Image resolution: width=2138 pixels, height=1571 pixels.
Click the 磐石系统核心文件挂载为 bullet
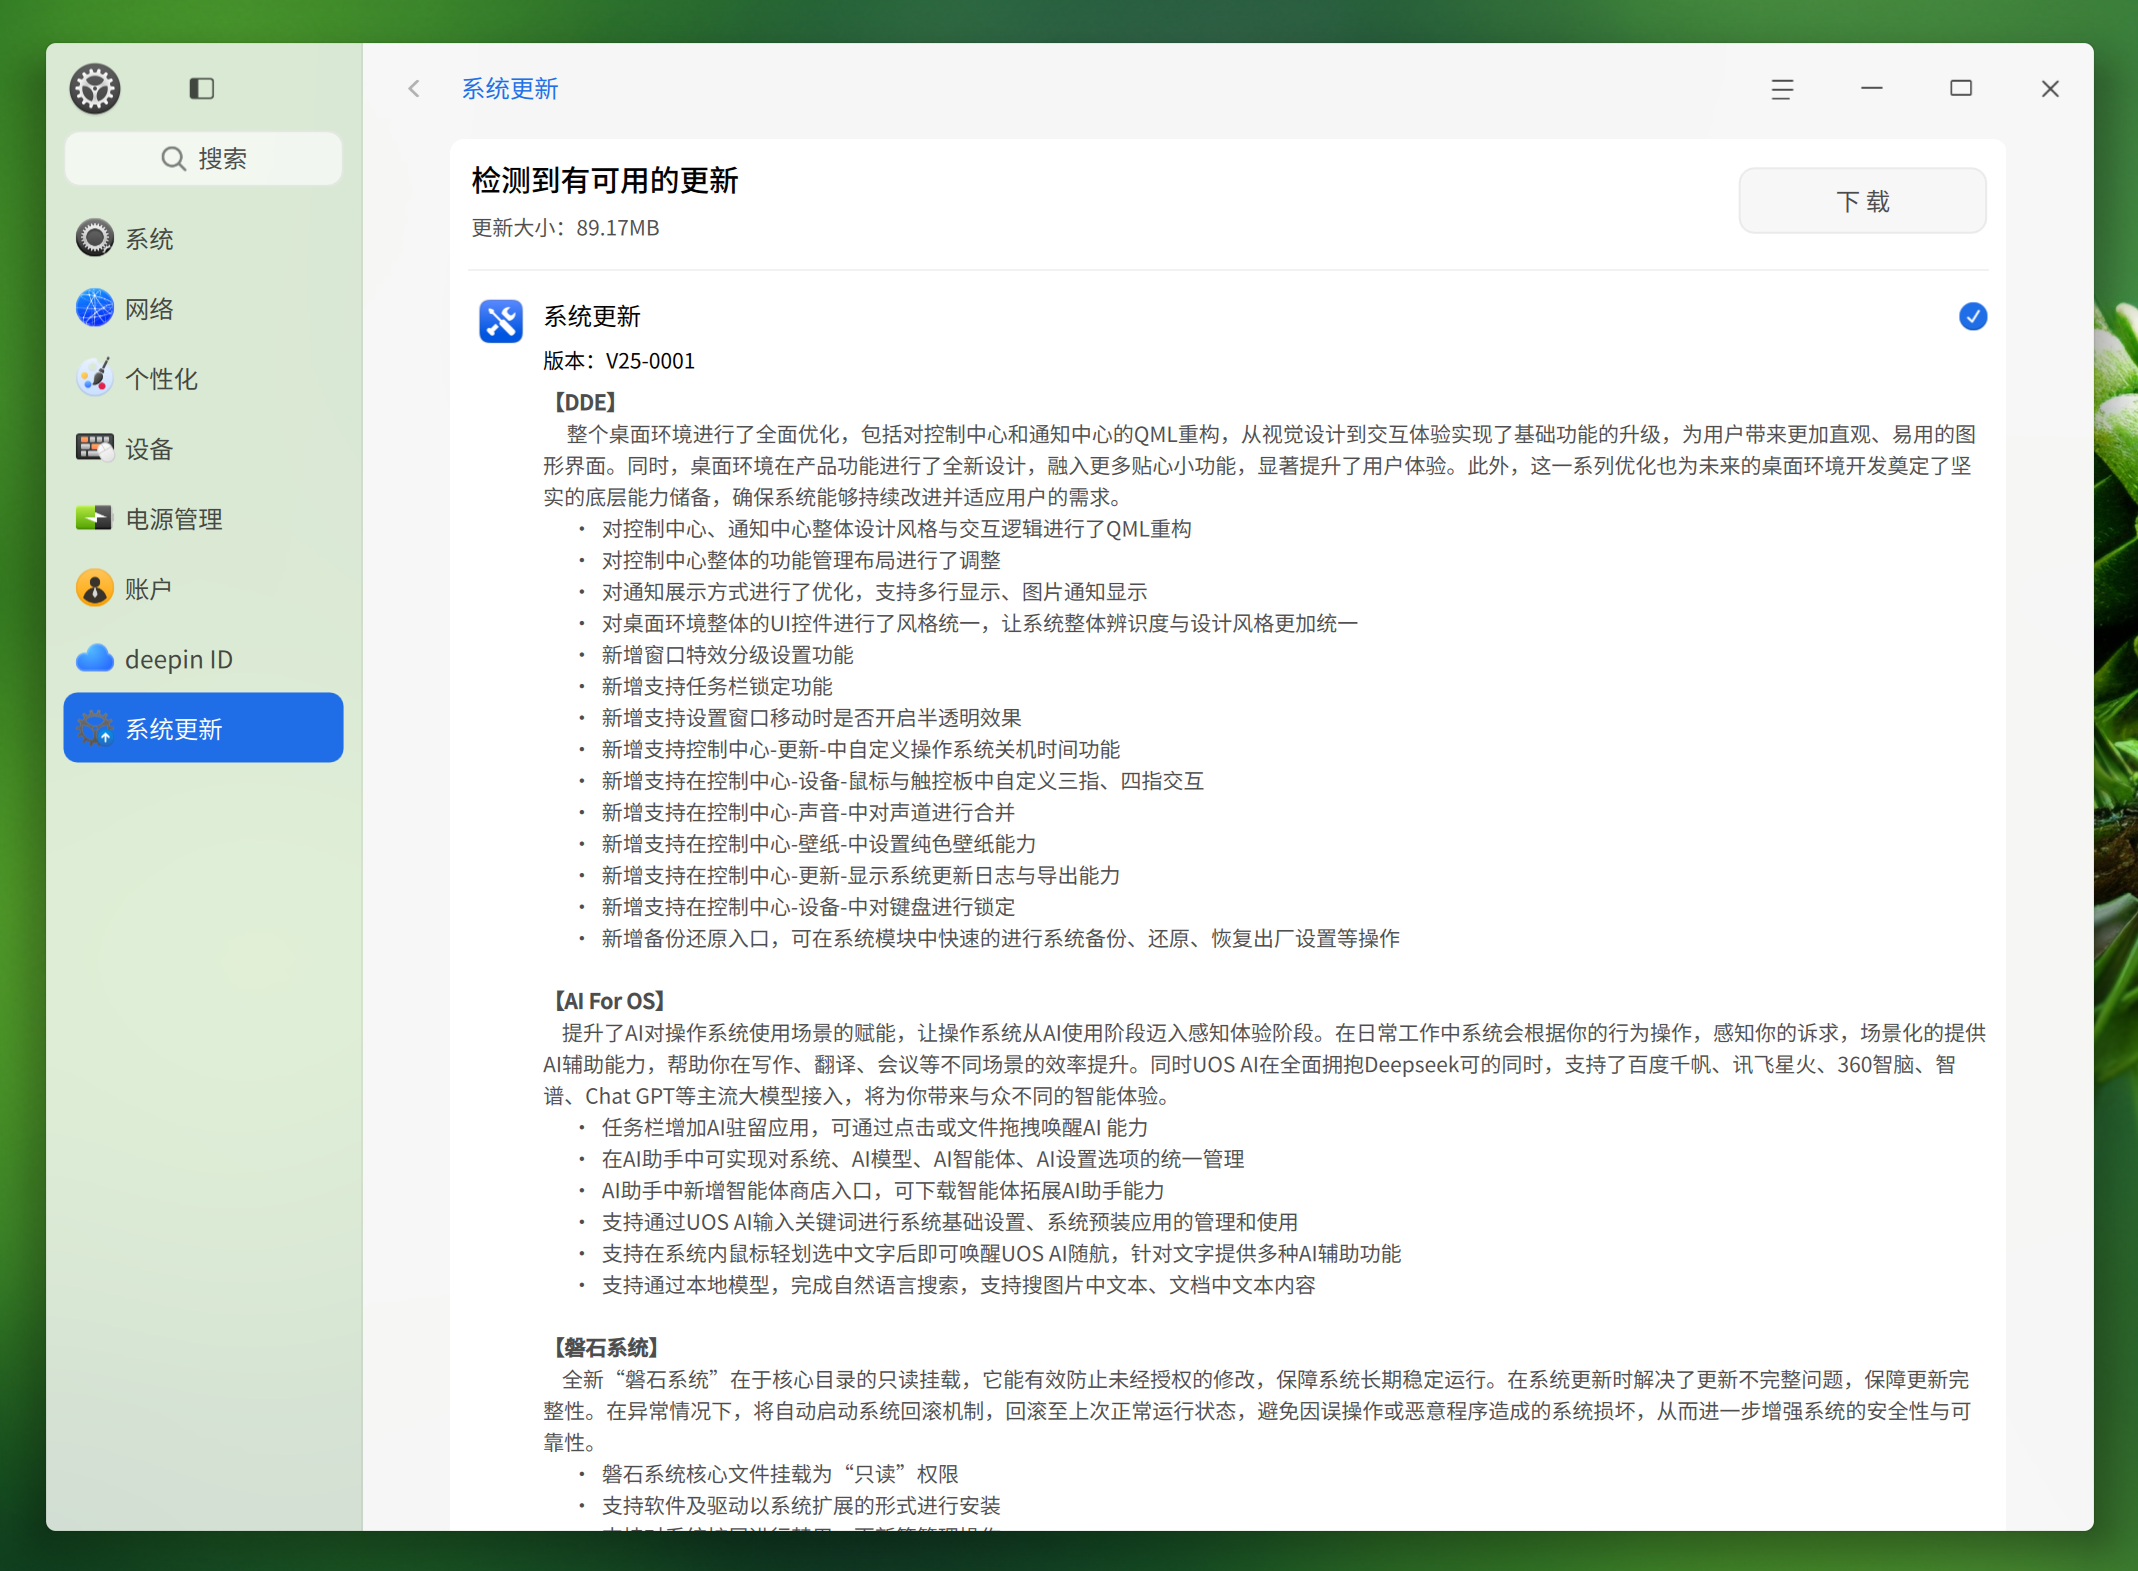[x=780, y=1474]
